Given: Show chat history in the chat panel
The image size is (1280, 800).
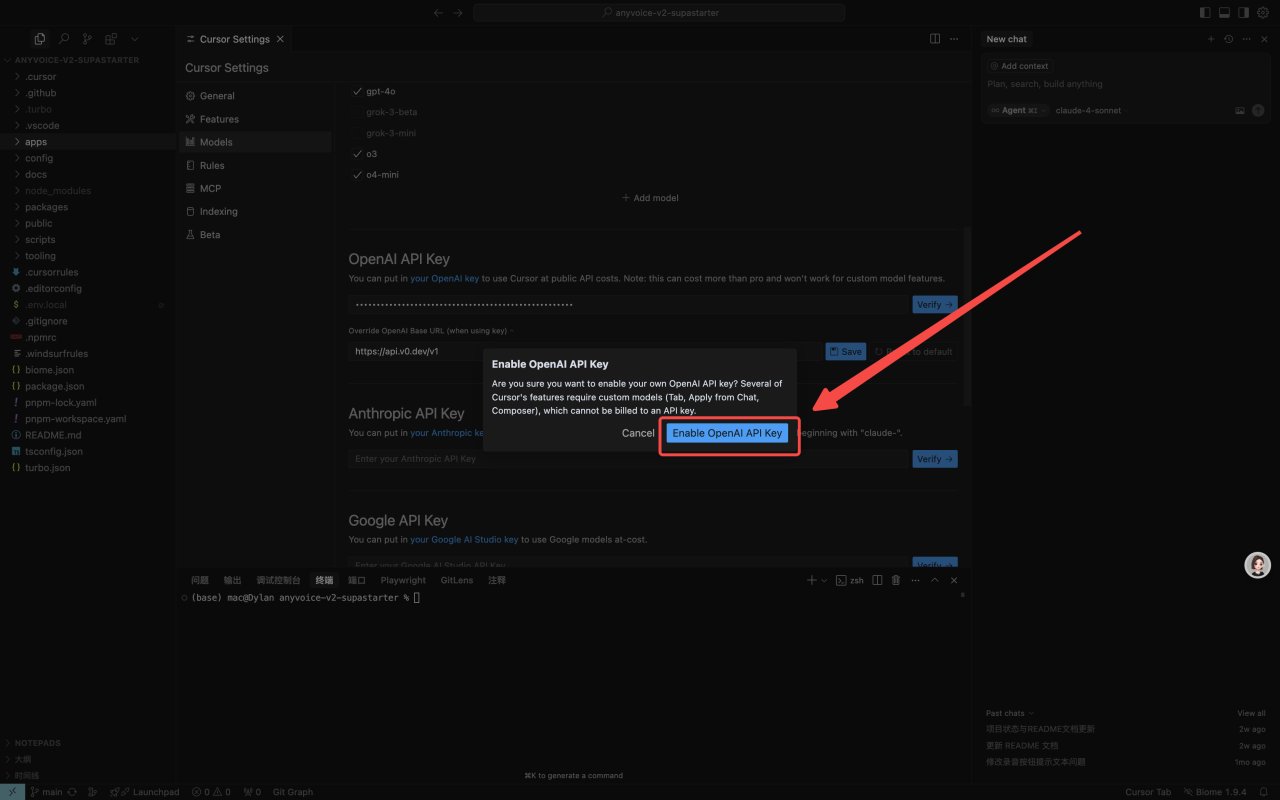Looking at the screenshot, I should 1229,39.
